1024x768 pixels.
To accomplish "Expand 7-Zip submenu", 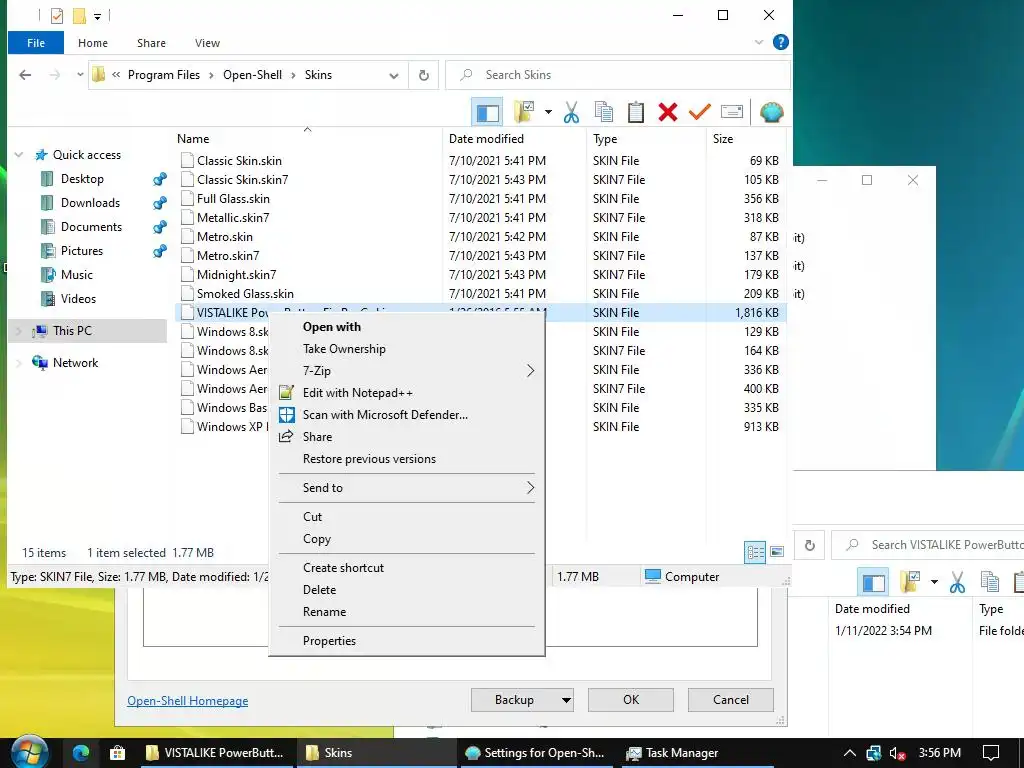I will tap(407, 371).
